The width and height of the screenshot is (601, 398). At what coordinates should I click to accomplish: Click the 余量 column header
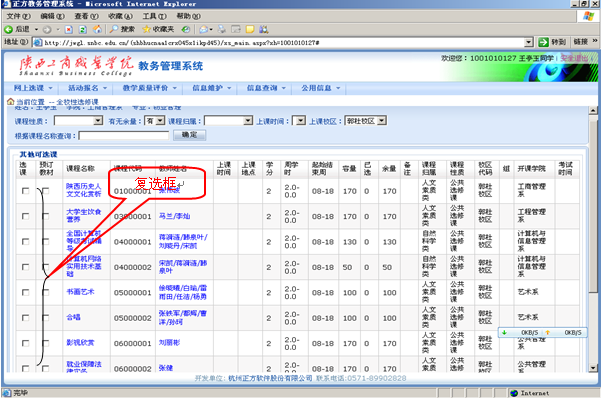click(389, 169)
